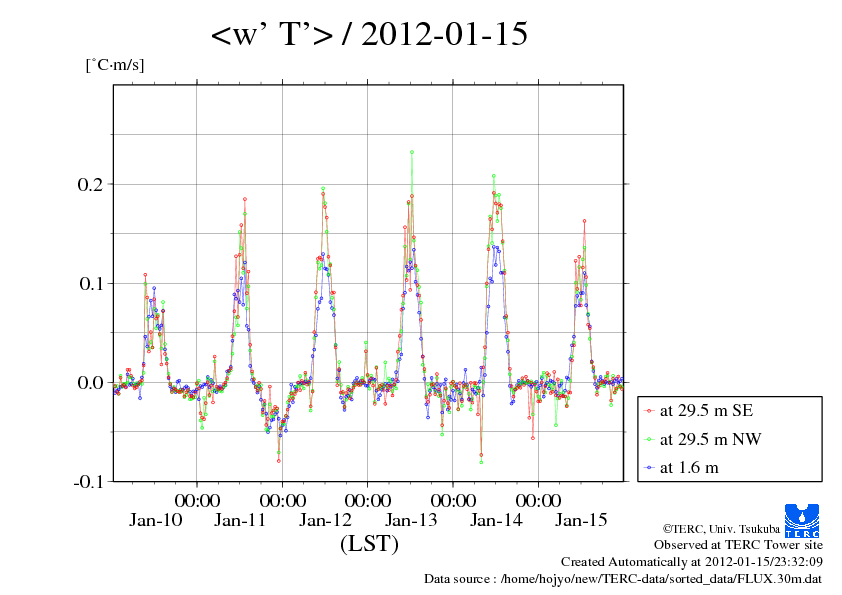Click the 'Created Automatically at' timestamp line
This screenshot has width=842, height=595.
[692, 562]
